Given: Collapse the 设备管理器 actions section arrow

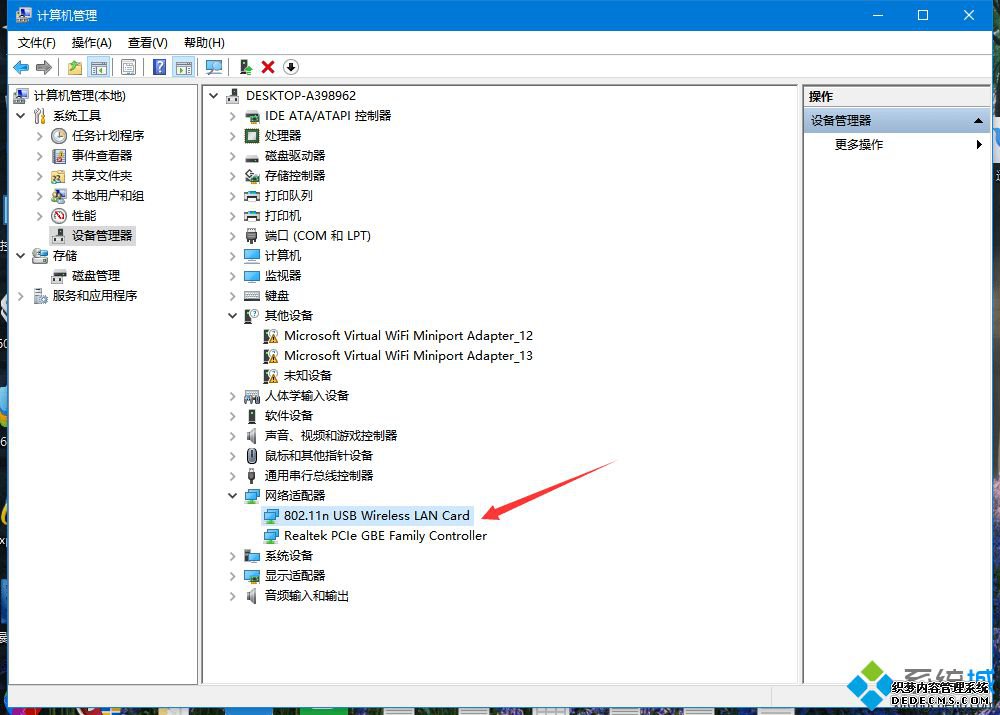Looking at the screenshot, I should 978,121.
